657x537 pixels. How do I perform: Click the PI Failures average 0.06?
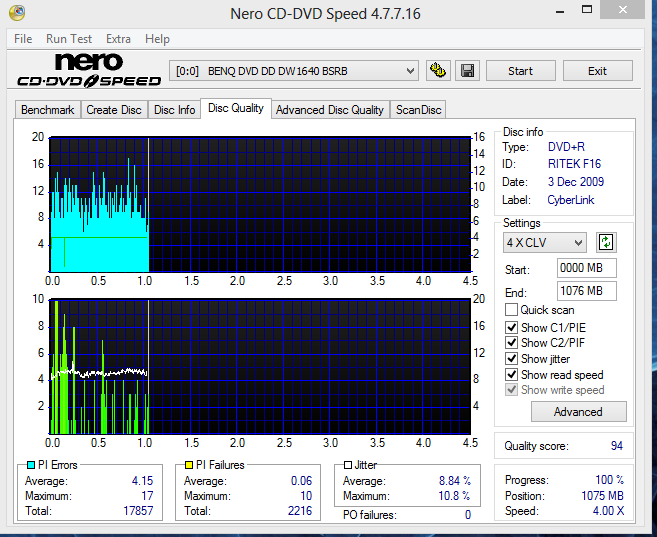click(x=302, y=481)
